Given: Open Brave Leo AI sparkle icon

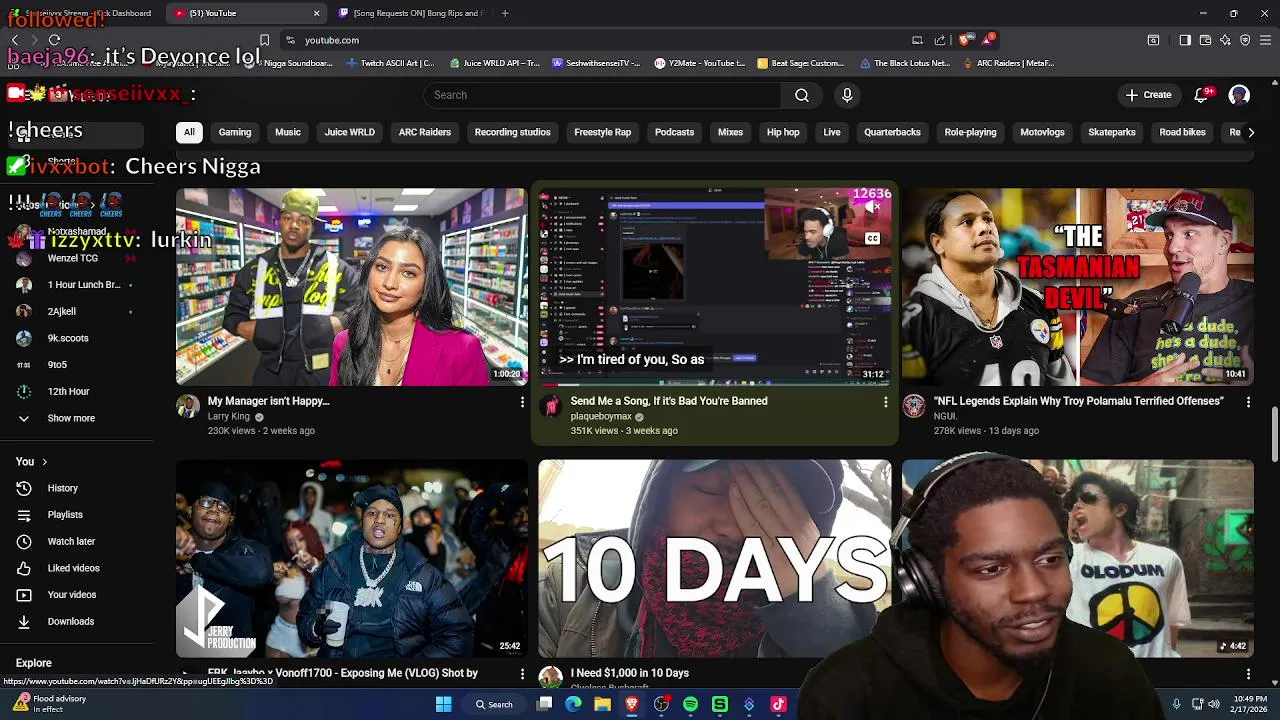Looking at the screenshot, I should pyautogui.click(x=1225, y=40).
